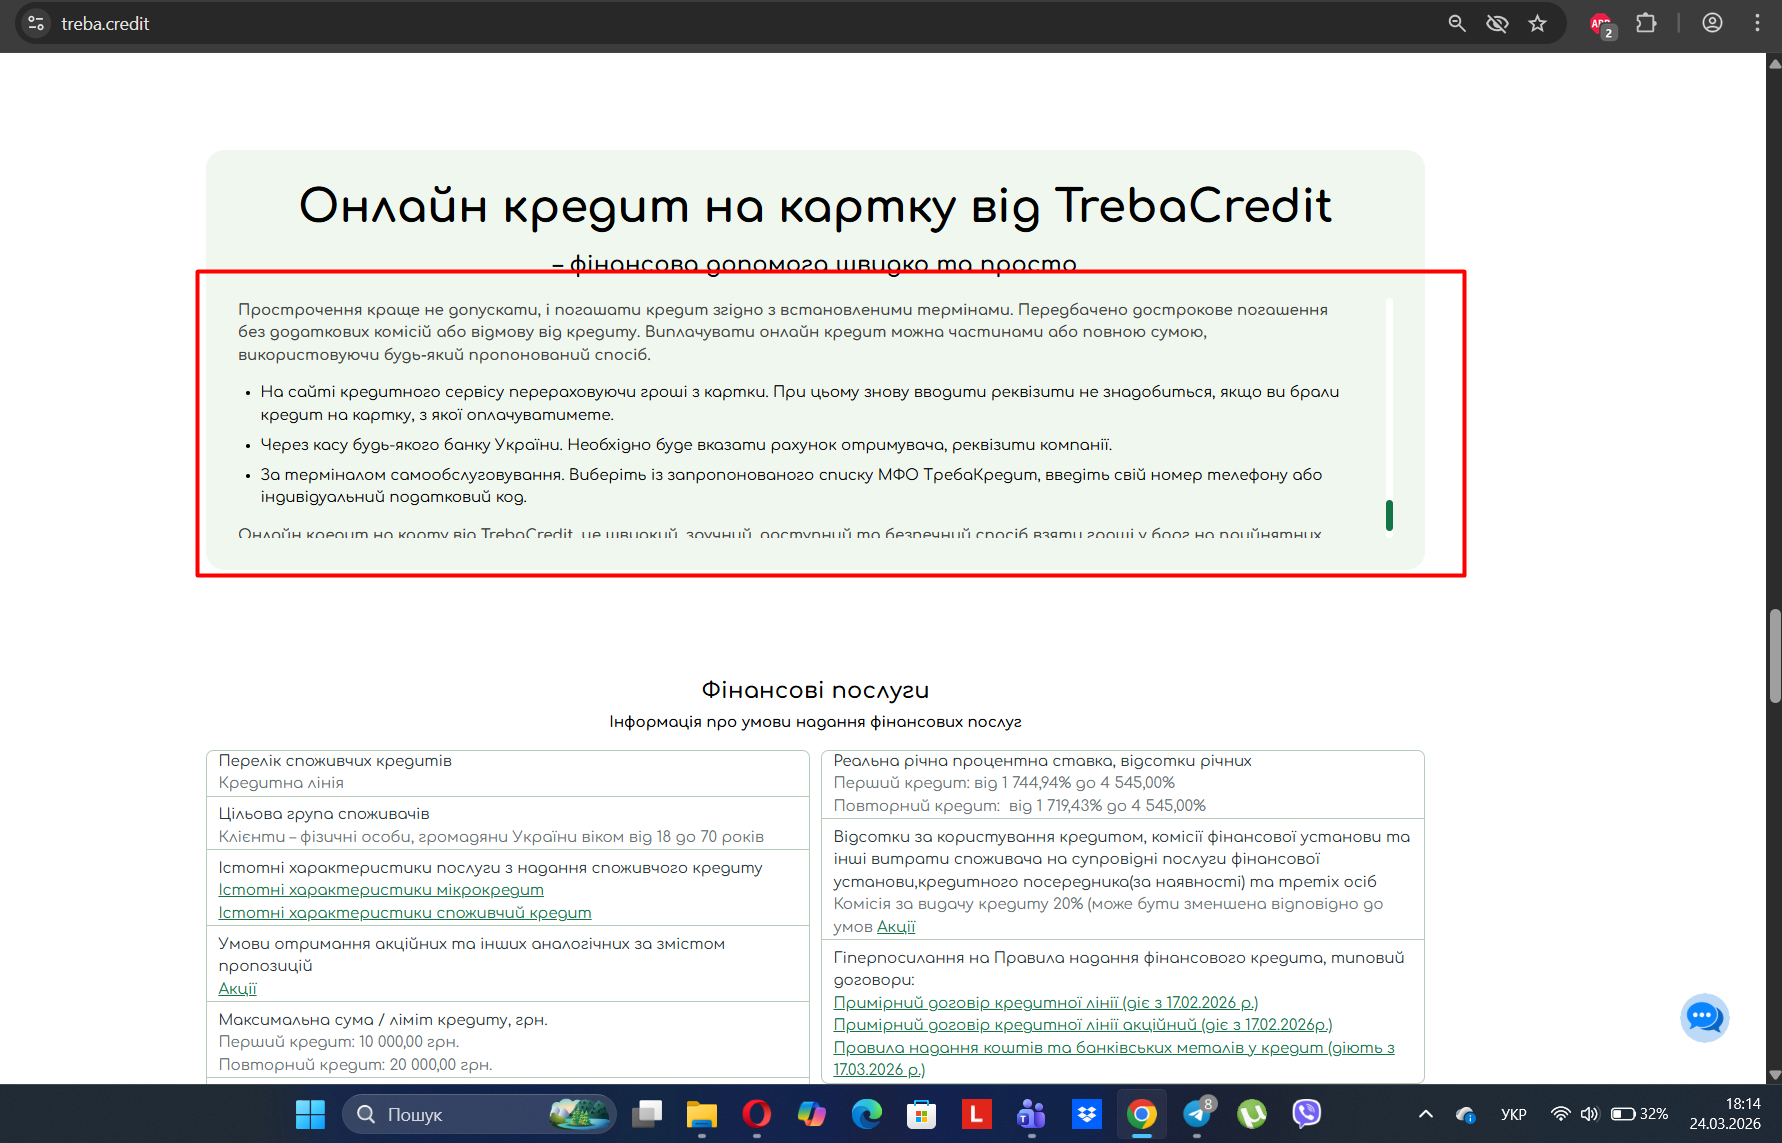Click text Перший кредит: від 1 744,94% до 4 545,00%
This screenshot has width=1782, height=1143.
[1004, 783]
